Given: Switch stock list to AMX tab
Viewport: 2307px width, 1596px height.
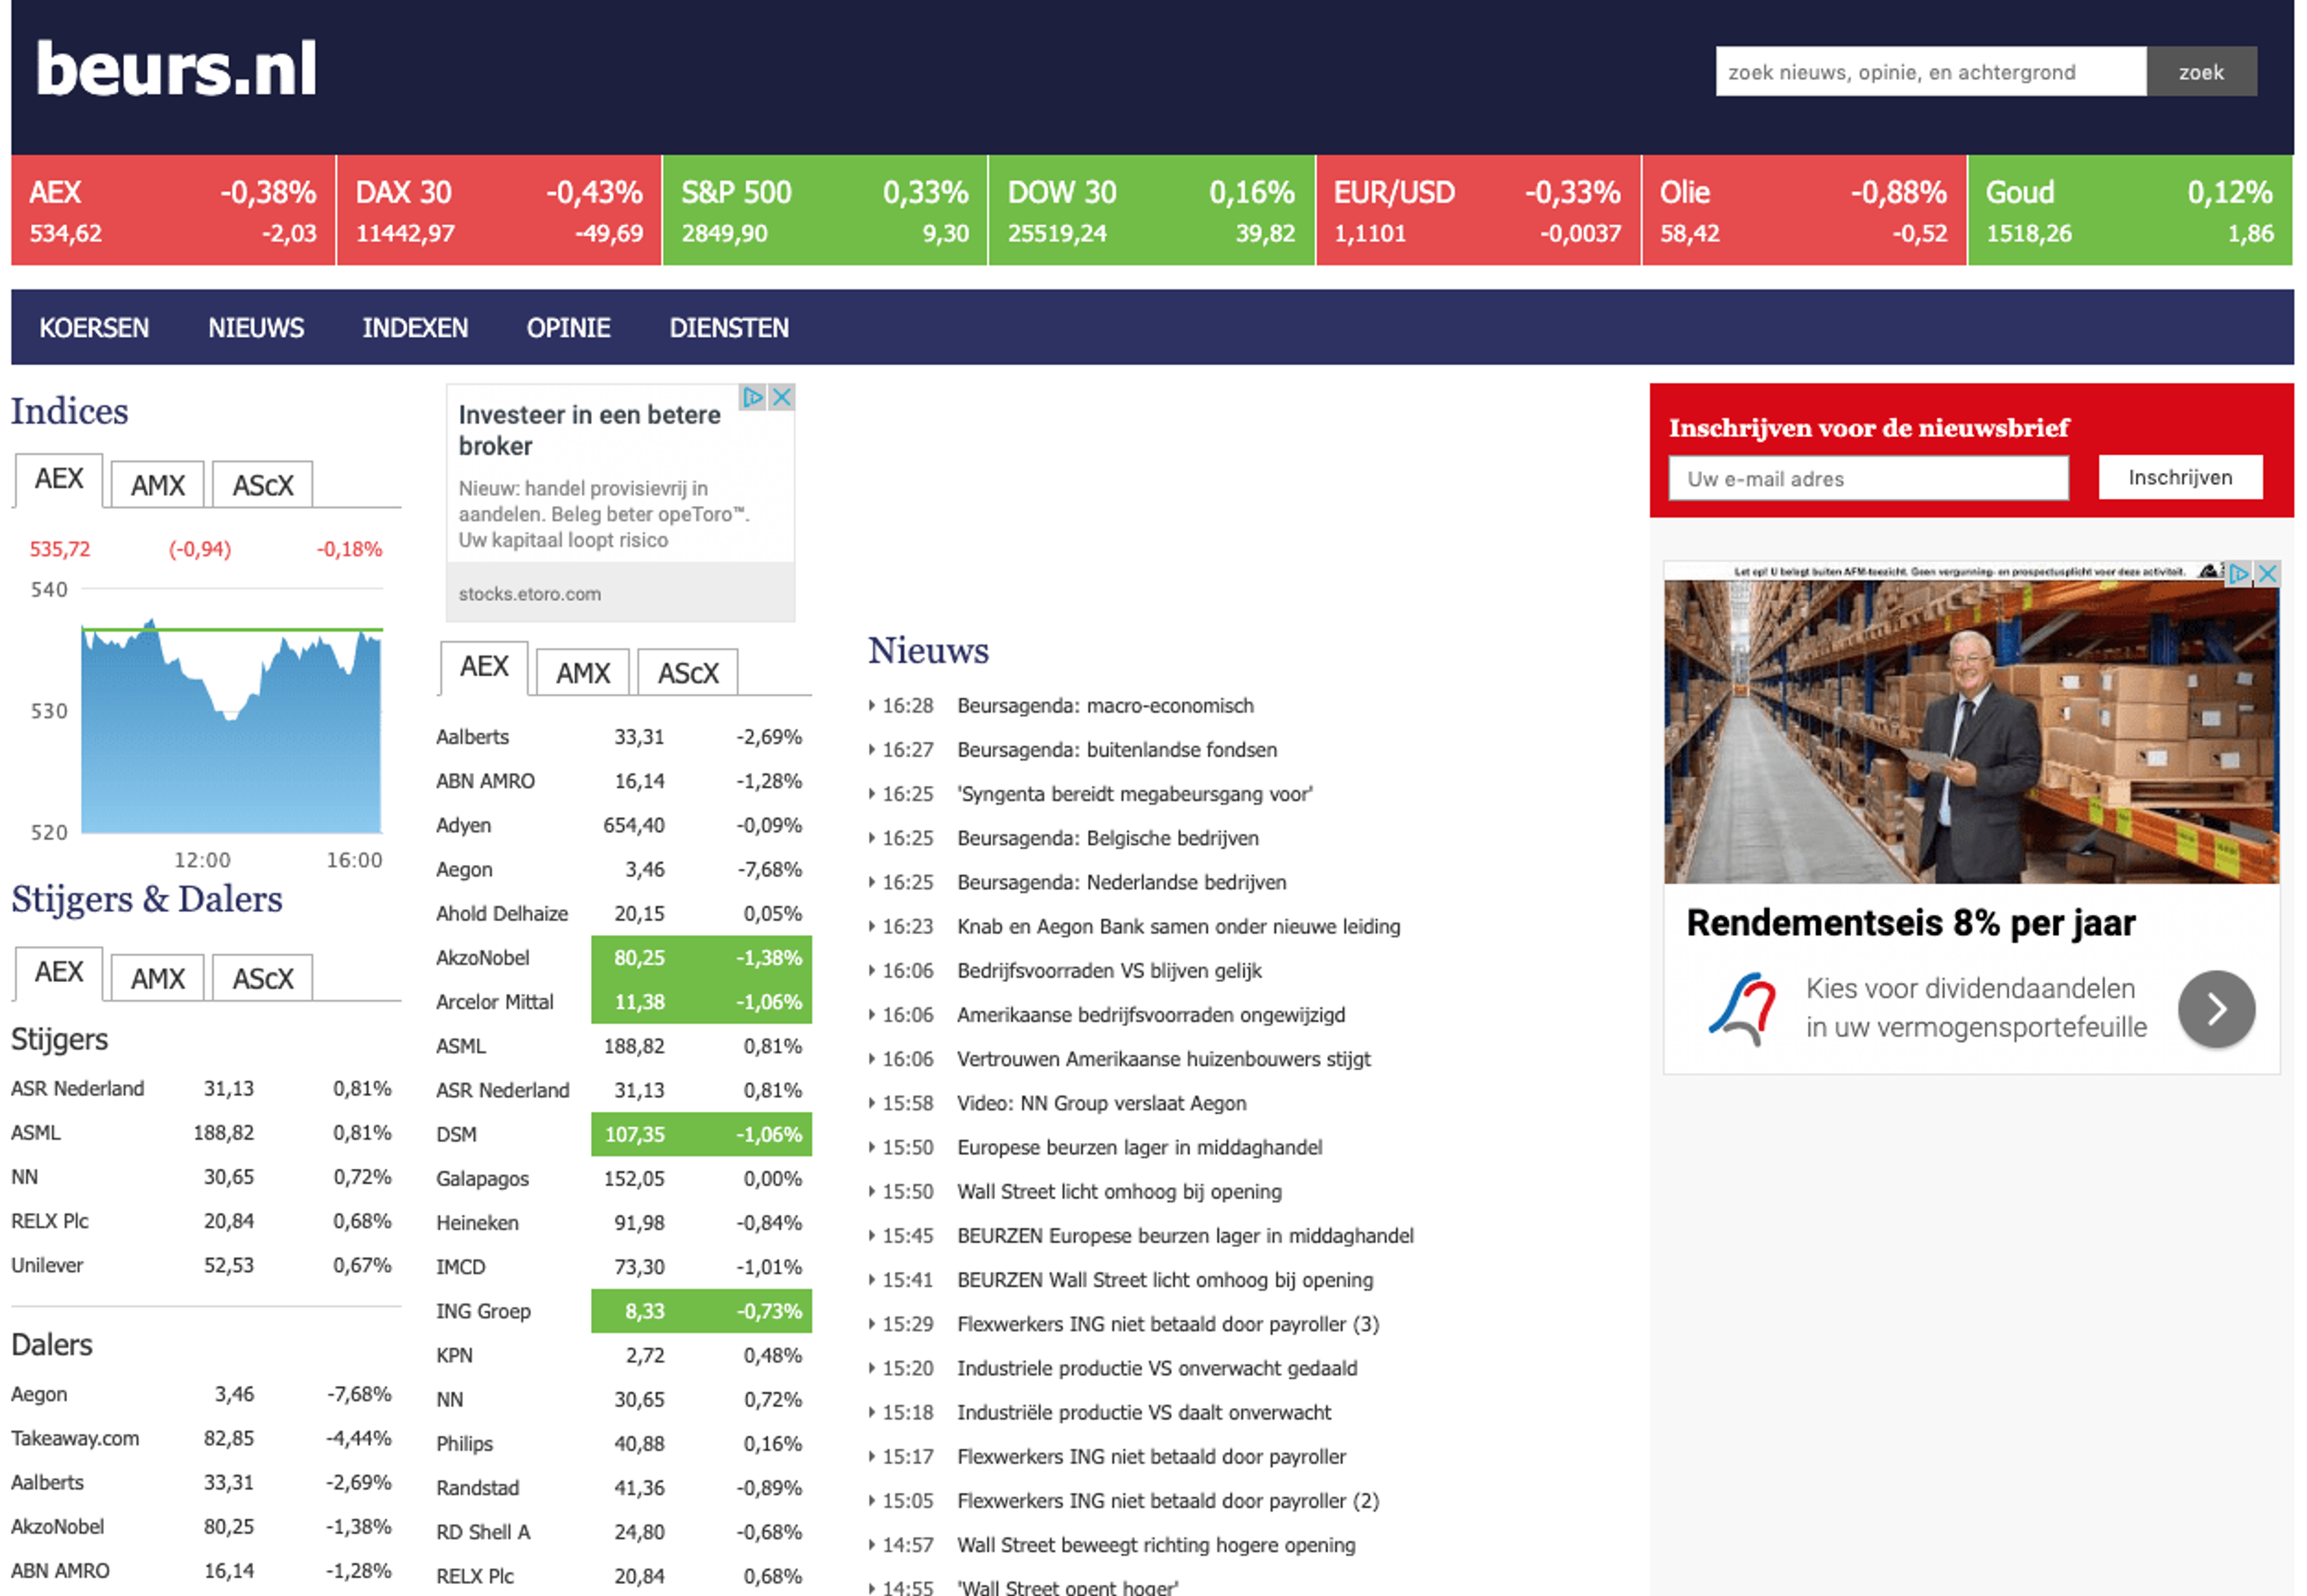Looking at the screenshot, I should [582, 673].
